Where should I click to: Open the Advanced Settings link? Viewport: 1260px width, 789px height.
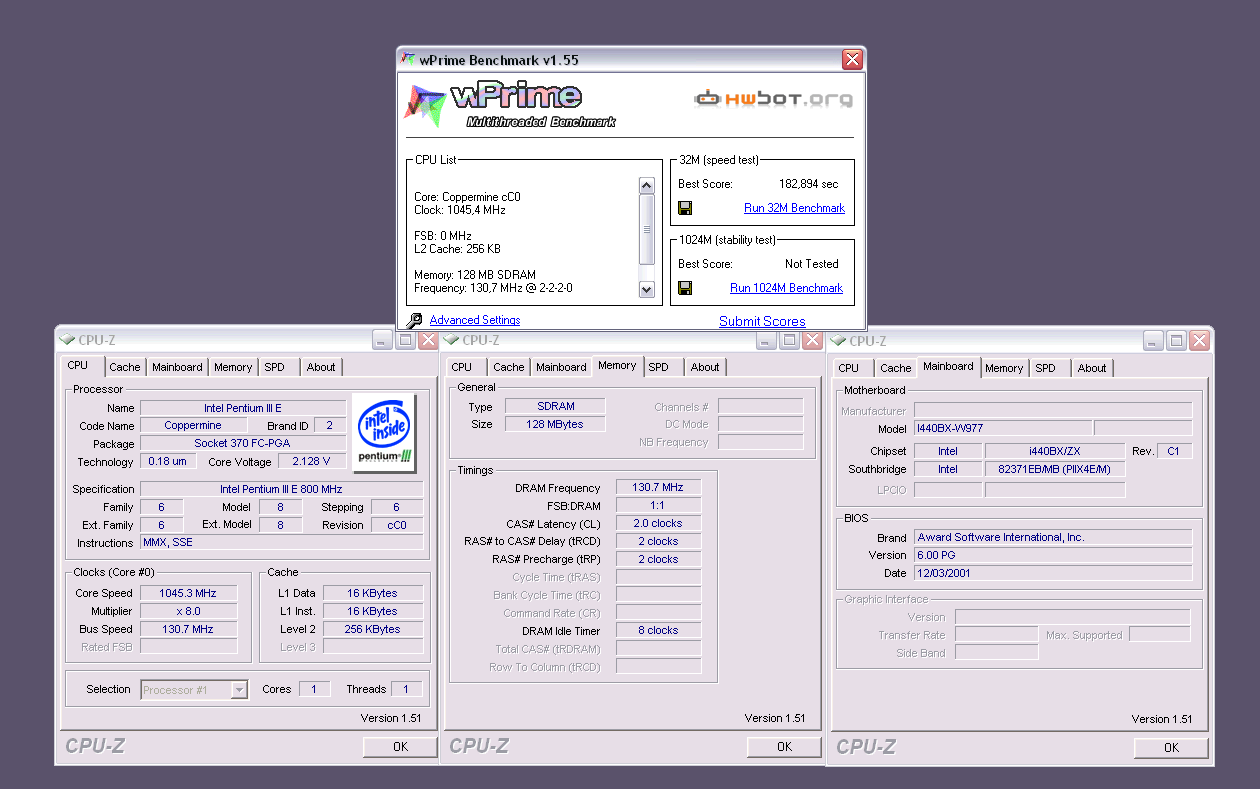(x=475, y=320)
